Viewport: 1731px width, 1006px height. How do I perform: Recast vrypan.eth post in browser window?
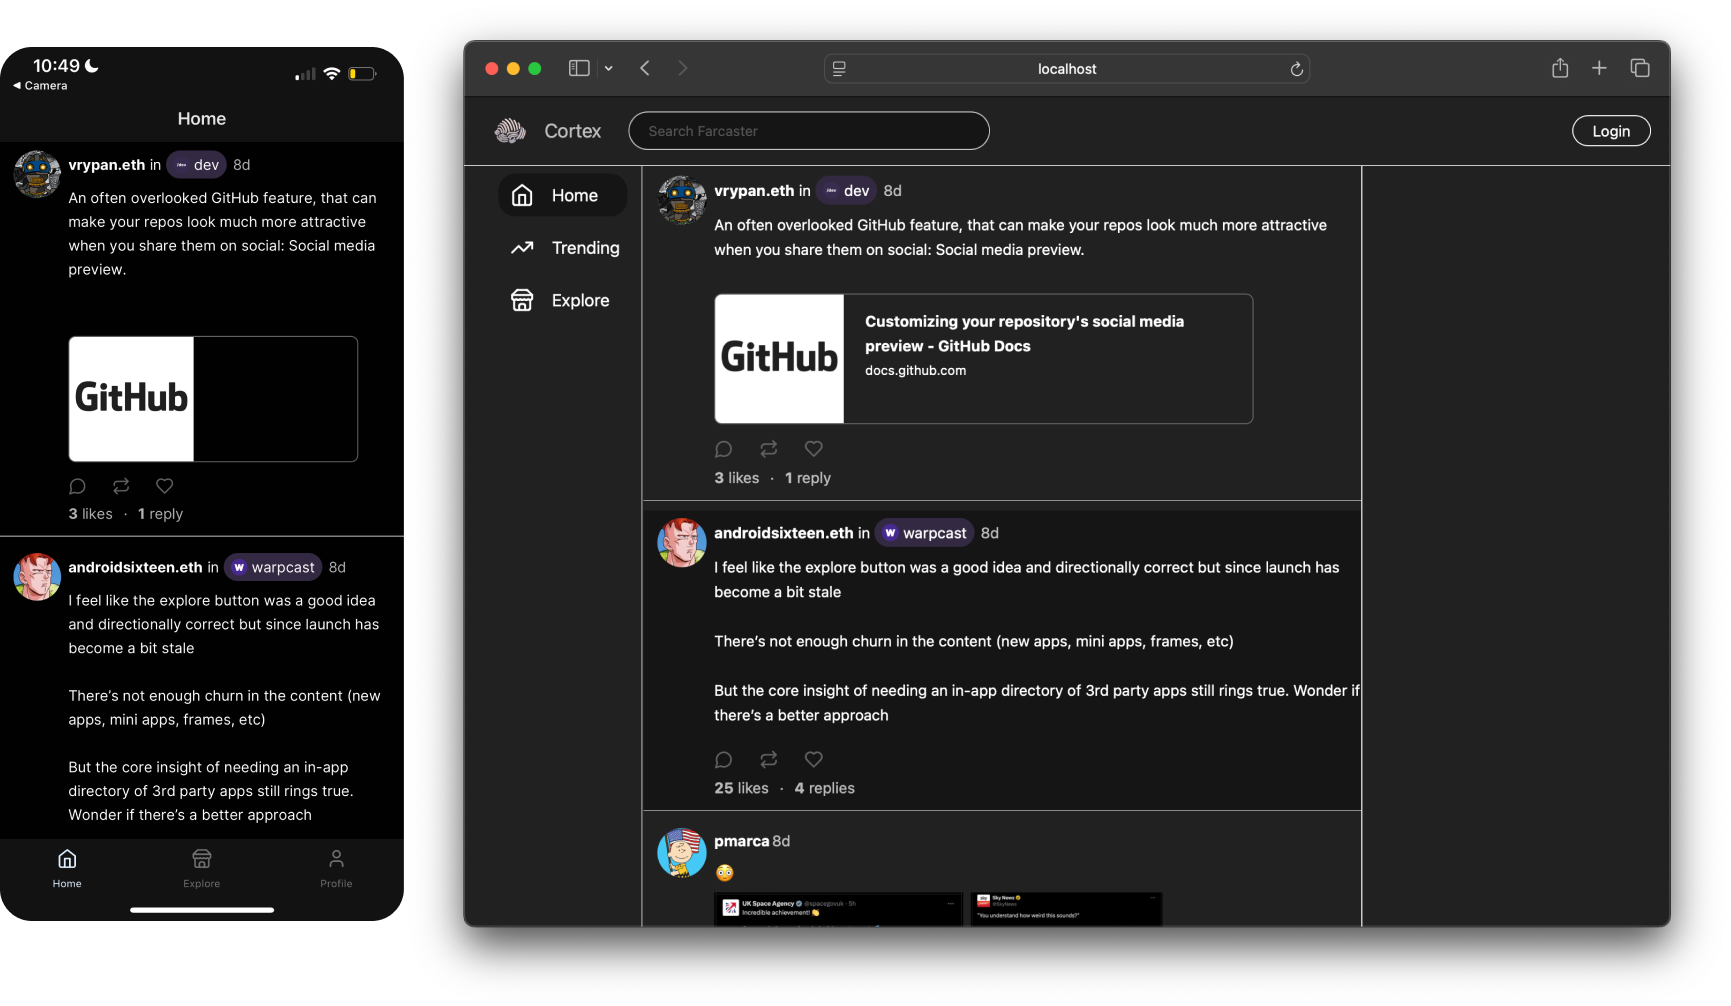click(769, 449)
